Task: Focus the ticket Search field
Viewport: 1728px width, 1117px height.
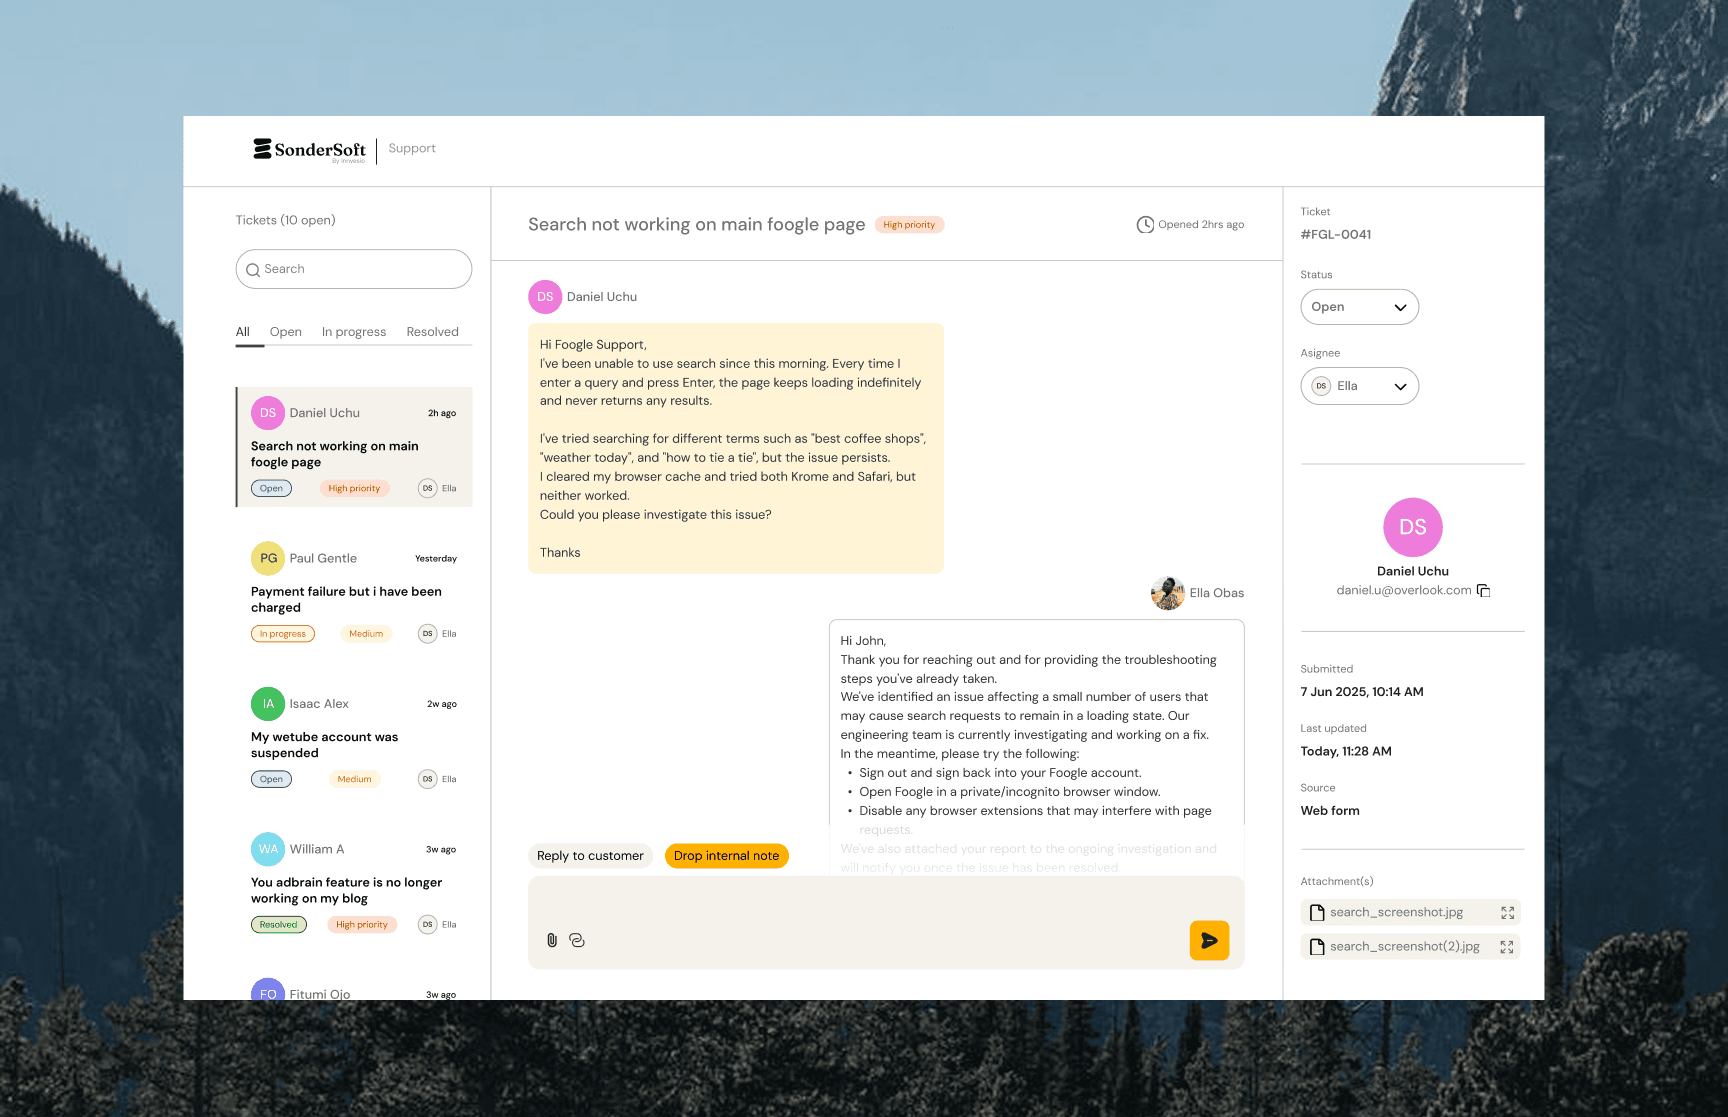Action: coord(354,269)
